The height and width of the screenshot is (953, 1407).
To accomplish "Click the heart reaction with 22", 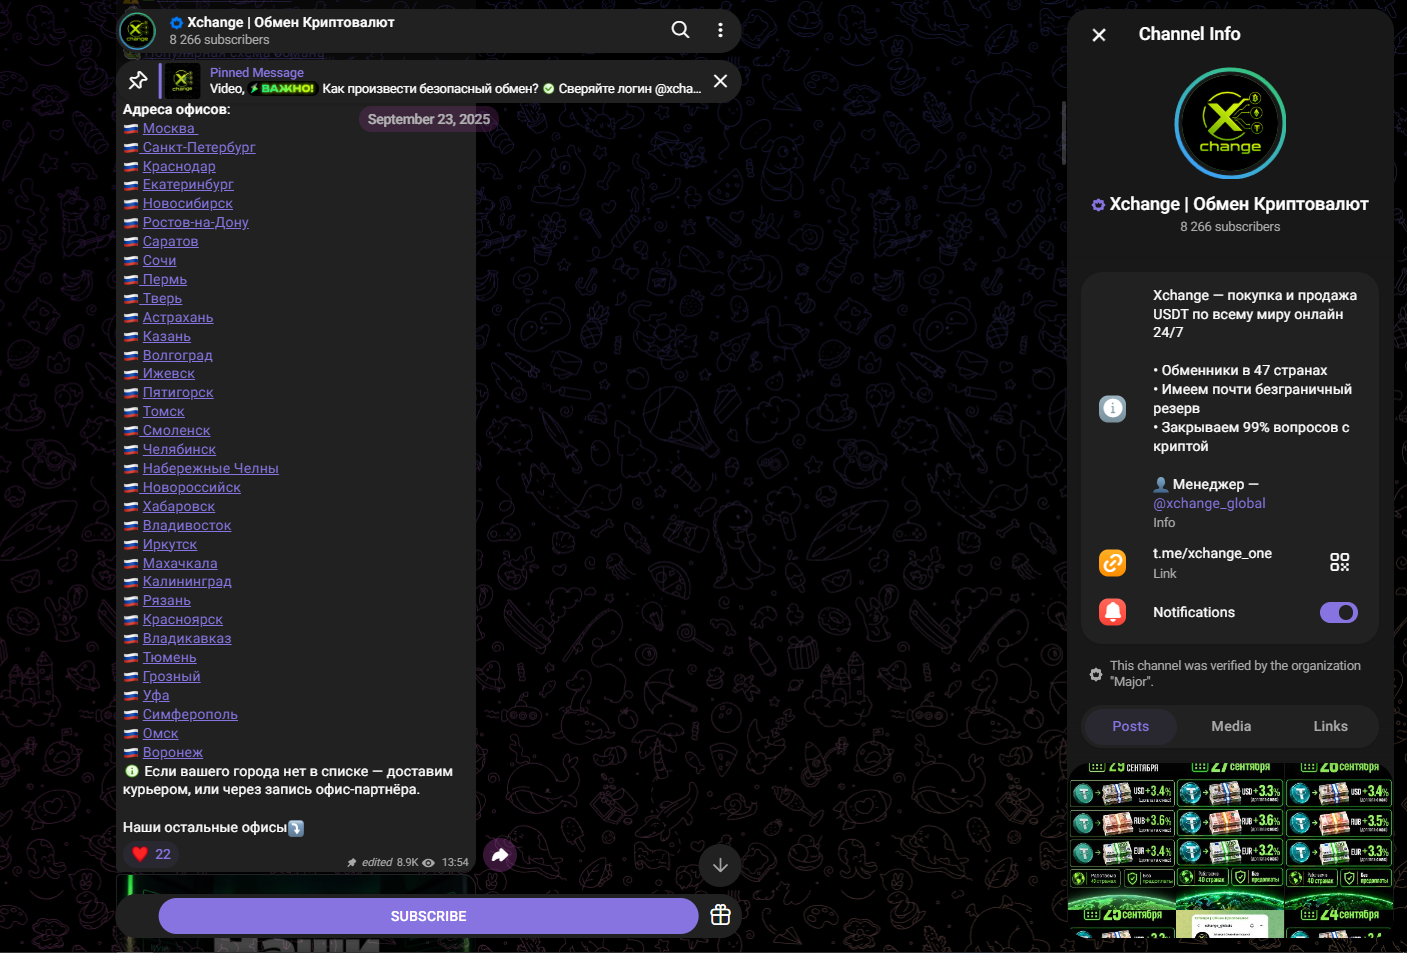I will pos(153,854).
